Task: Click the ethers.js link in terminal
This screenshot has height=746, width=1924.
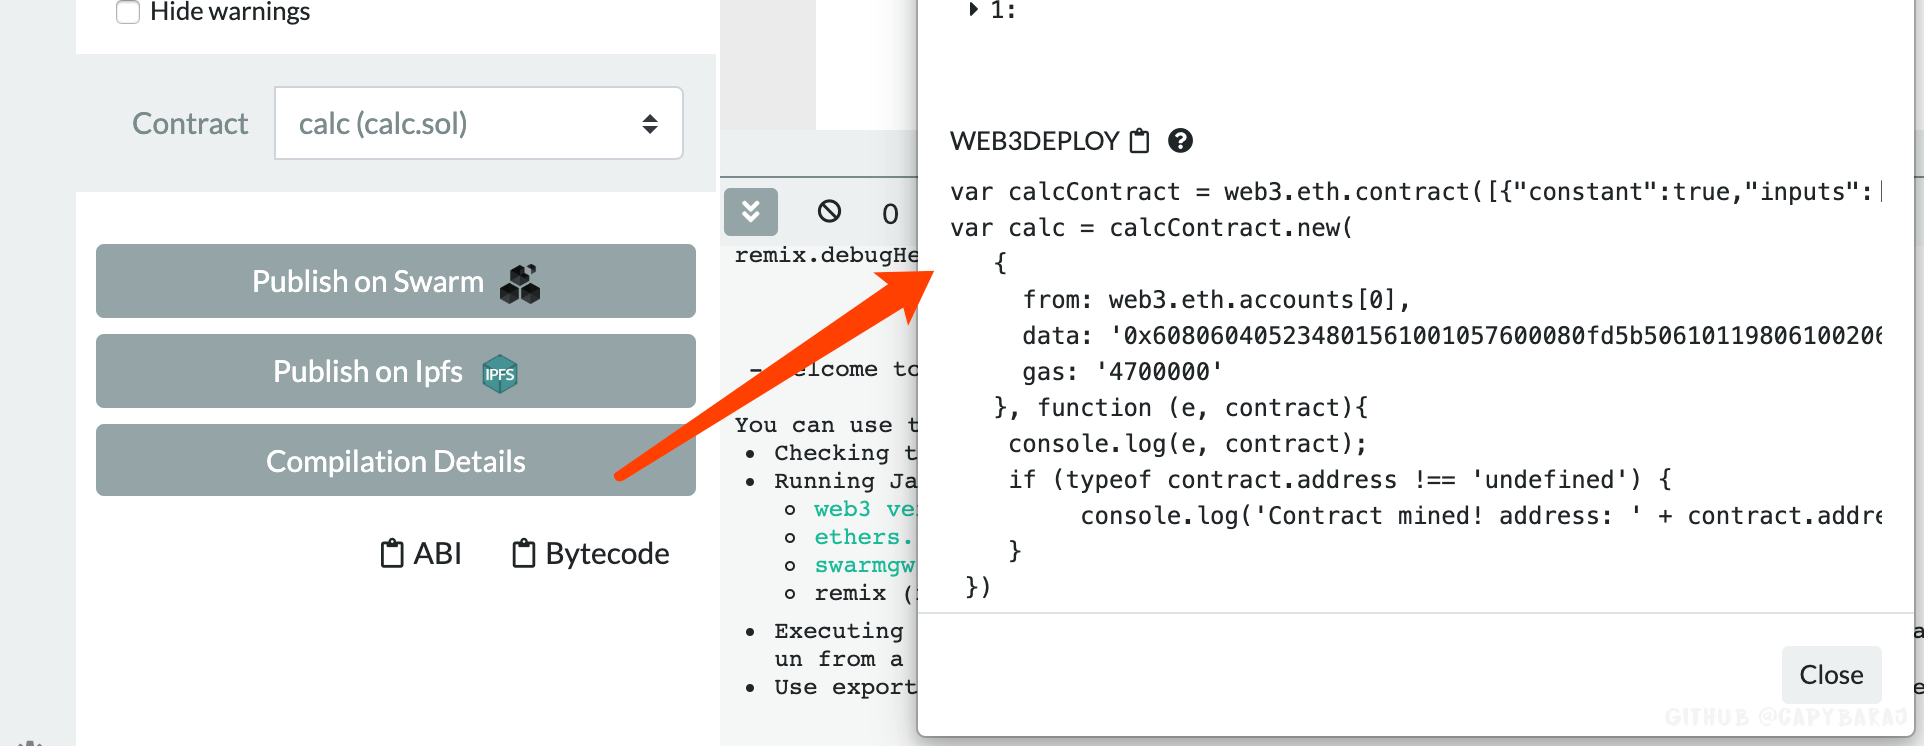Action: pyautogui.click(x=863, y=537)
